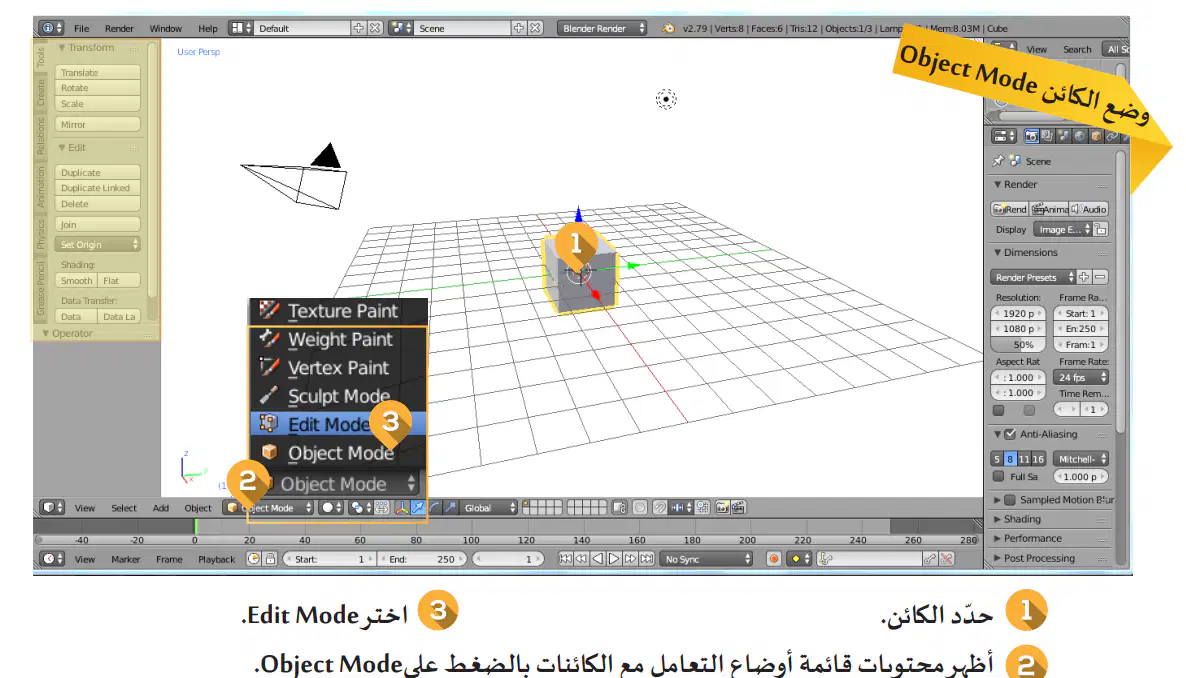Select the Scene properties tab icon
The height and width of the screenshot is (678, 1186).
coord(1063,136)
